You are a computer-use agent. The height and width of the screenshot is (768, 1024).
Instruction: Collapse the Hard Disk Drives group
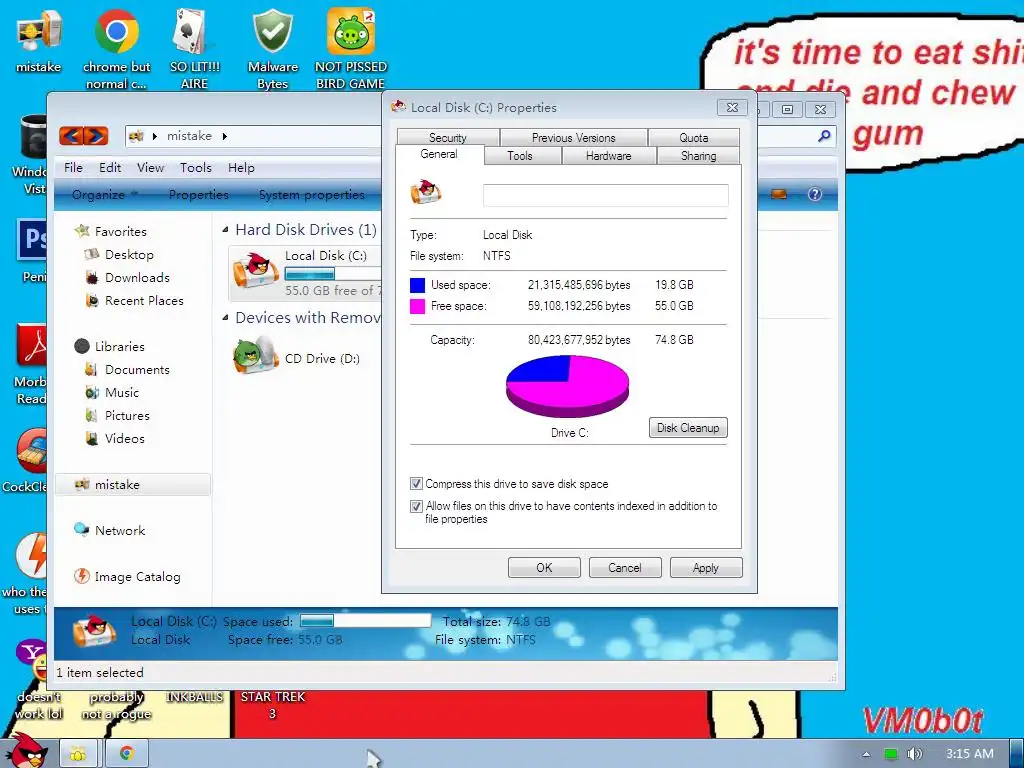click(x=225, y=230)
